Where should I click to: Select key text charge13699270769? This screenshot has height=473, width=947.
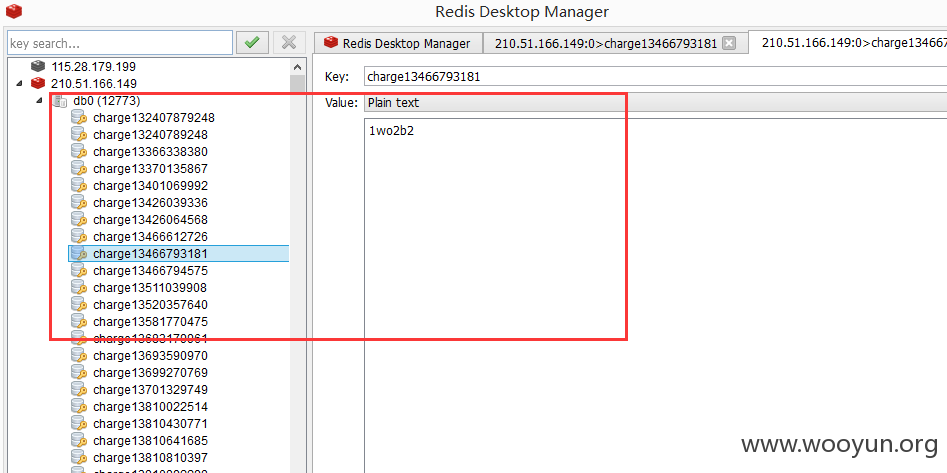tap(150, 372)
